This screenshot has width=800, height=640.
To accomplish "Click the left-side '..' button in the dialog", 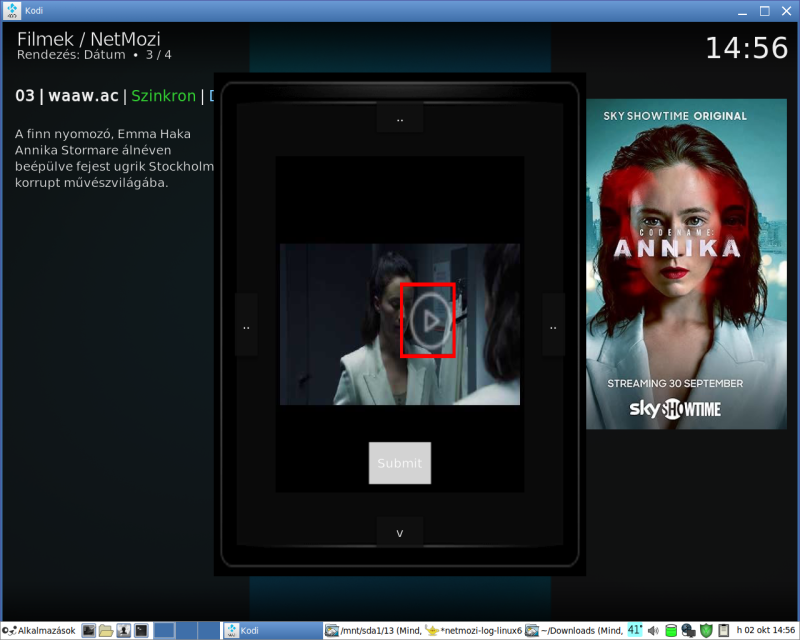I will [246, 326].
